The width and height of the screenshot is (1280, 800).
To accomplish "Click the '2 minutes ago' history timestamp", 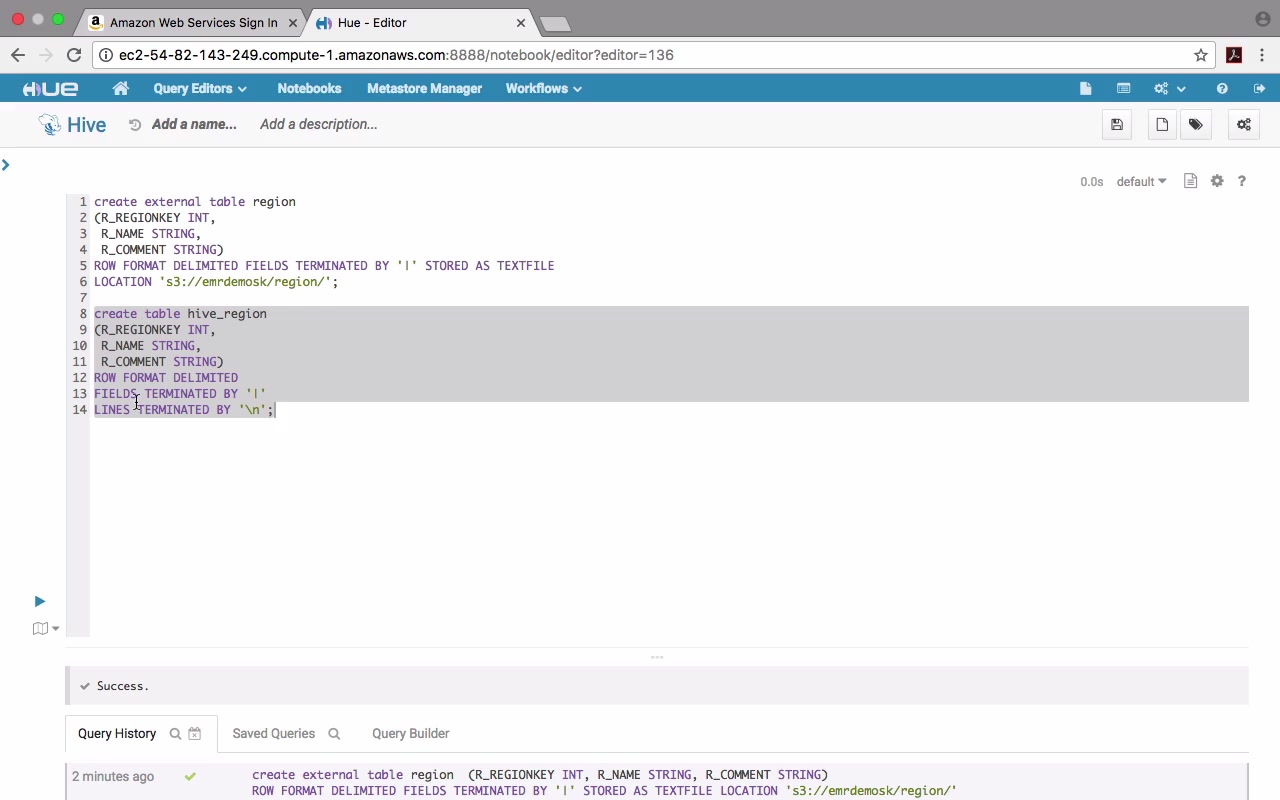I will click(113, 776).
